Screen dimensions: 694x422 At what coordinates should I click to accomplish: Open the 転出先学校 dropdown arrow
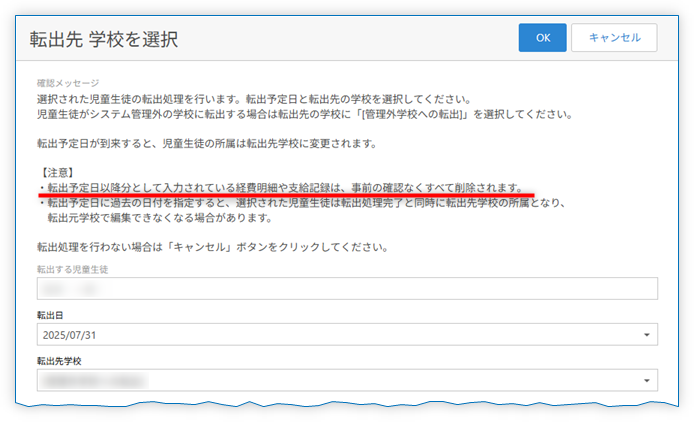point(646,380)
